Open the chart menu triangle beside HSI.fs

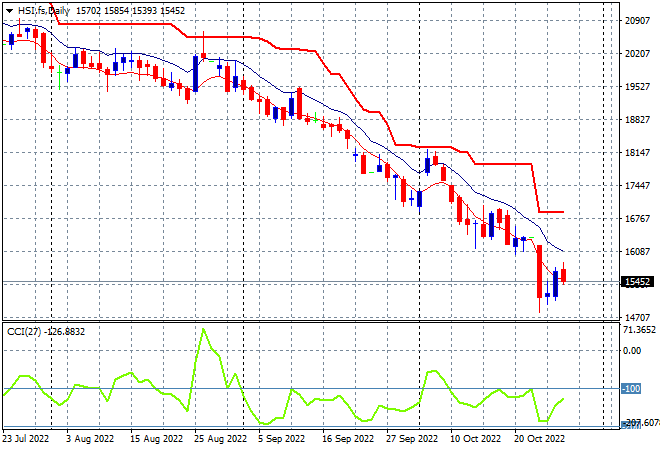(9, 11)
